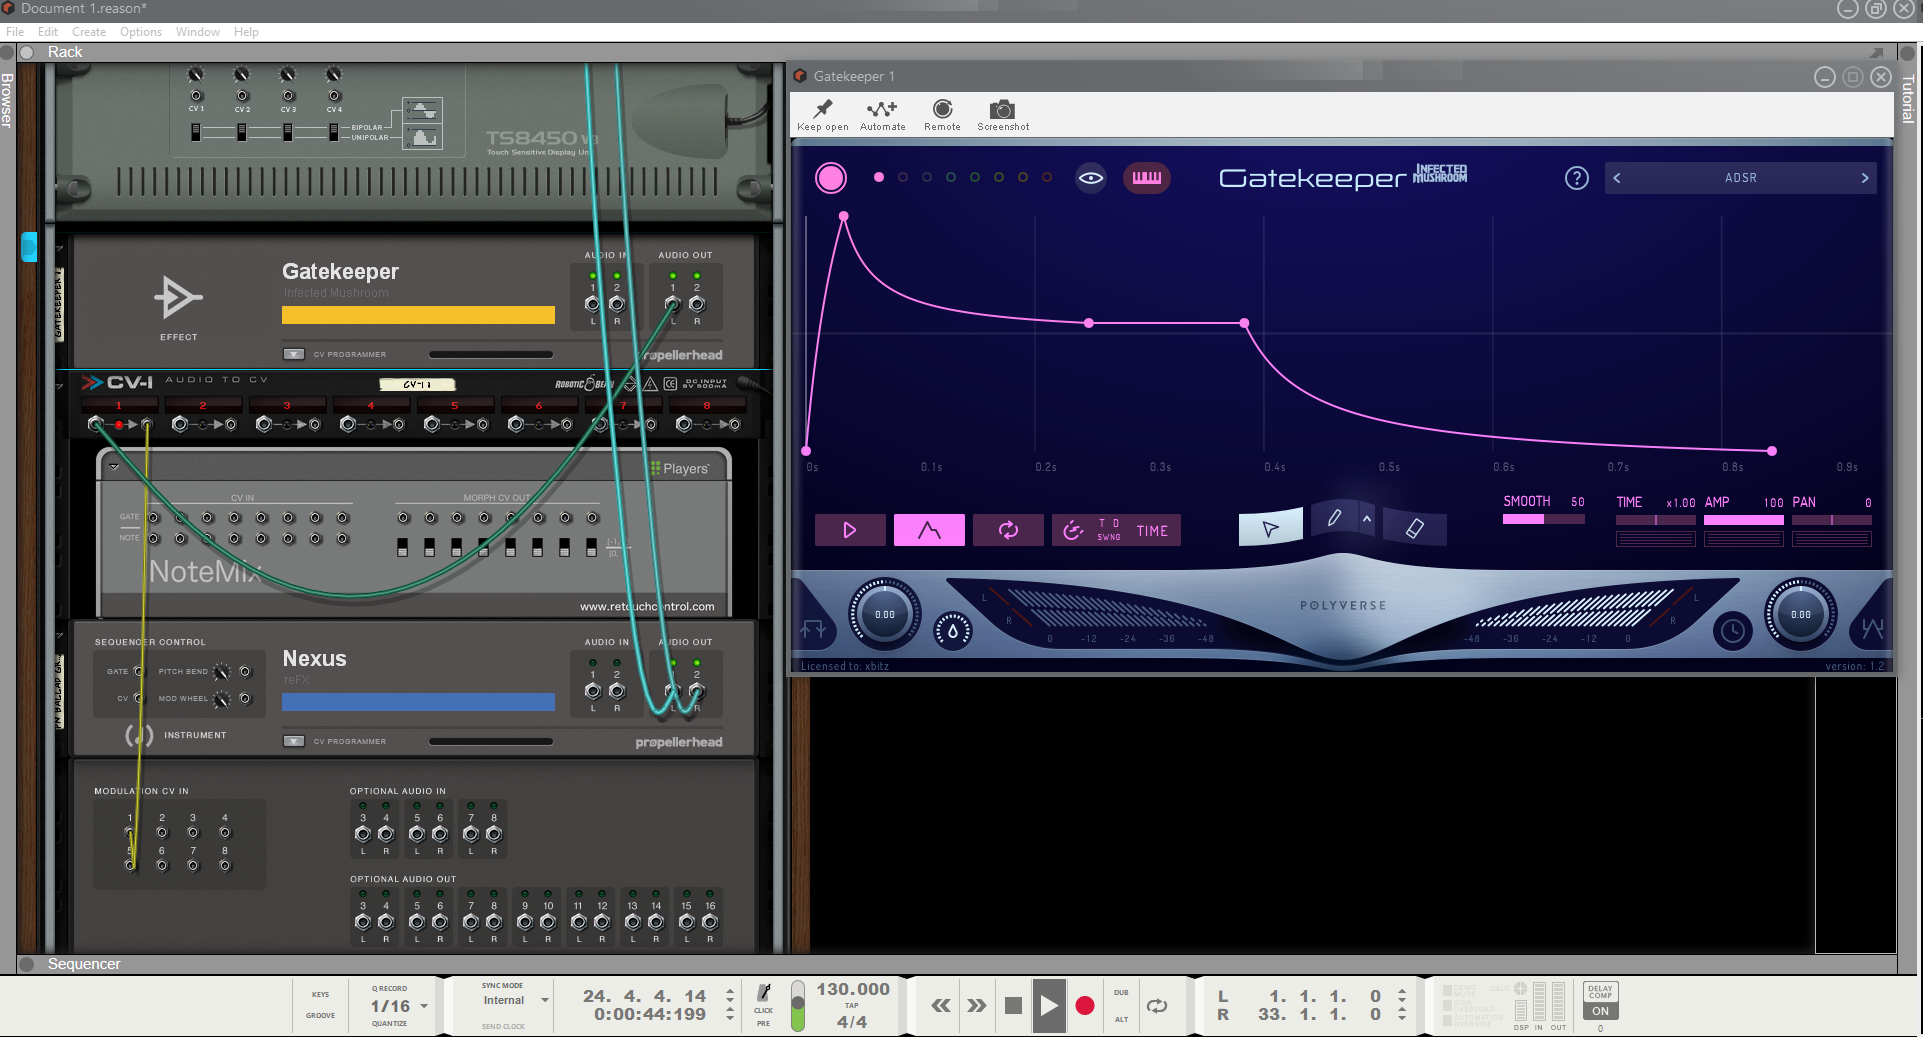
Task: Open the Options menu
Action: pyautogui.click(x=141, y=32)
